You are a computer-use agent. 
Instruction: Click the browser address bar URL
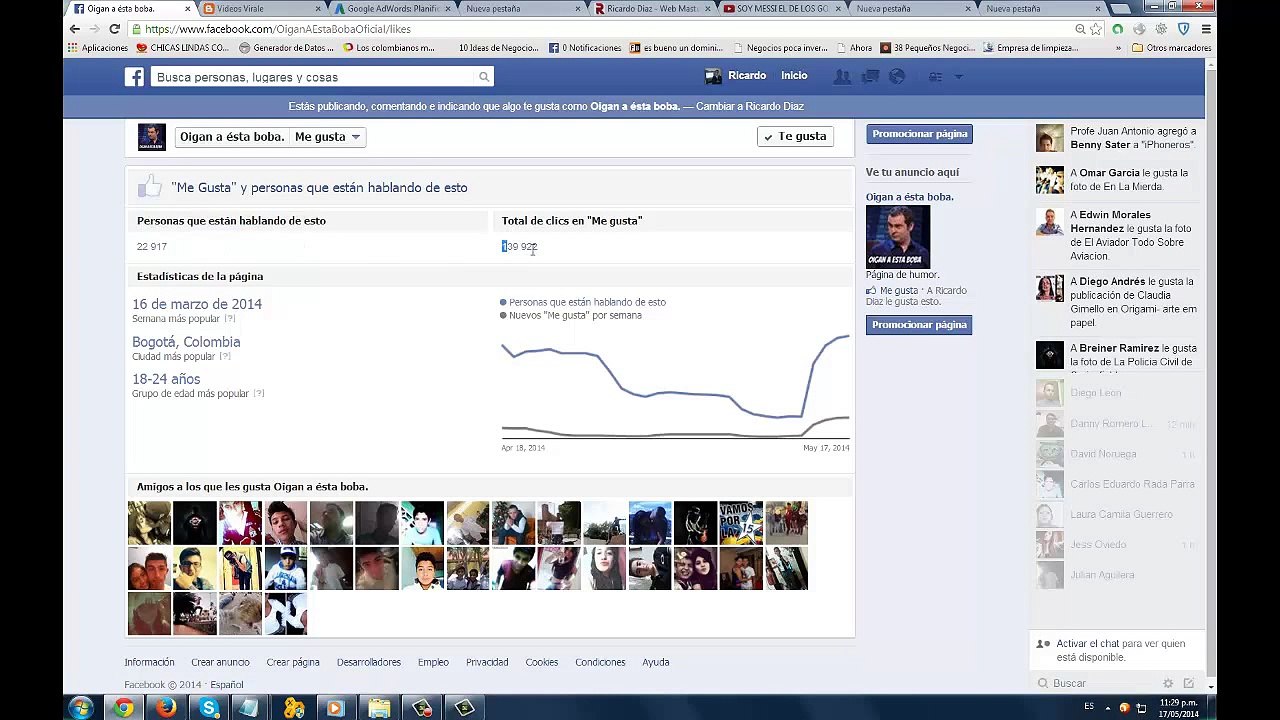[278, 29]
